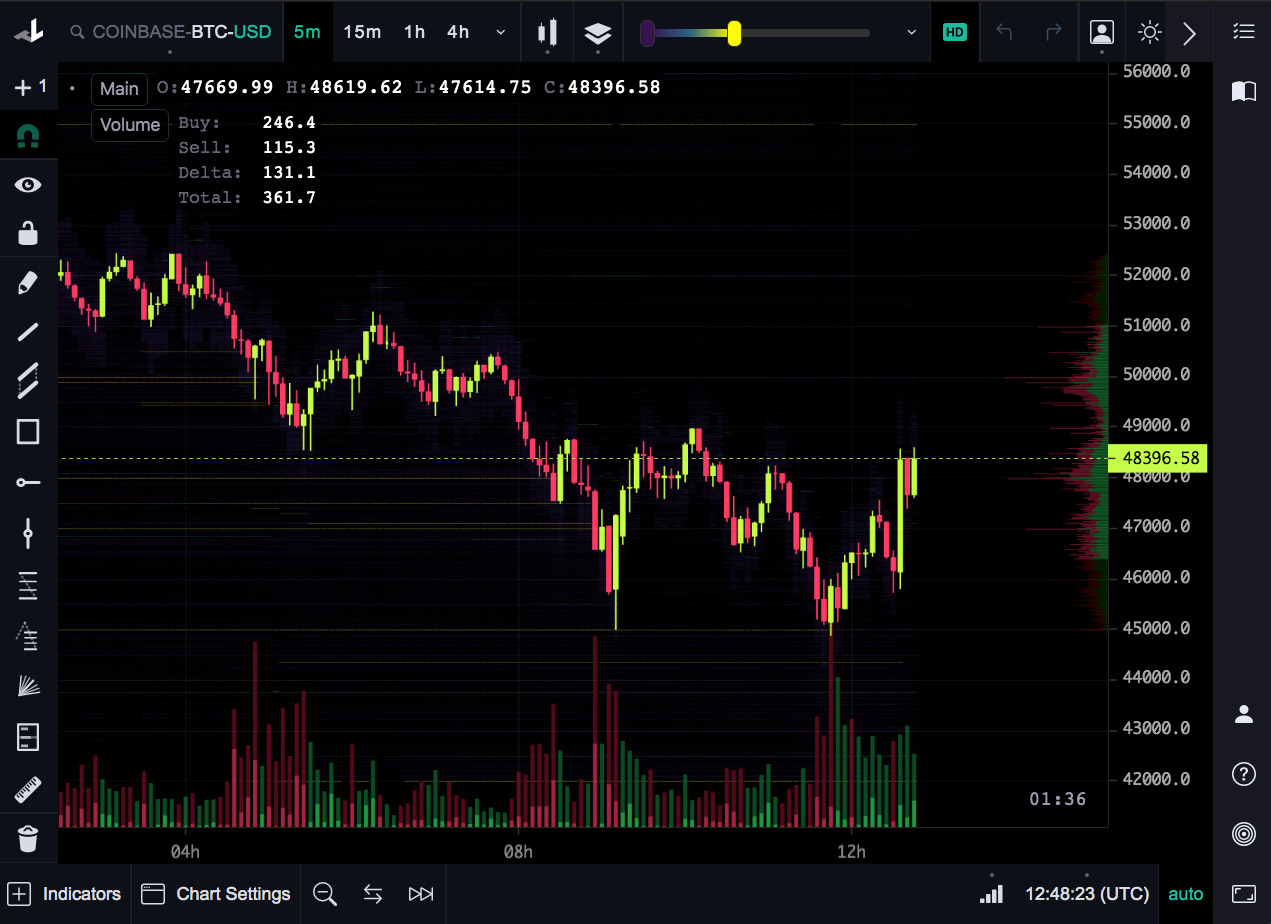Open the Volume indicator label menu
This screenshot has width=1271, height=924.
(x=130, y=125)
